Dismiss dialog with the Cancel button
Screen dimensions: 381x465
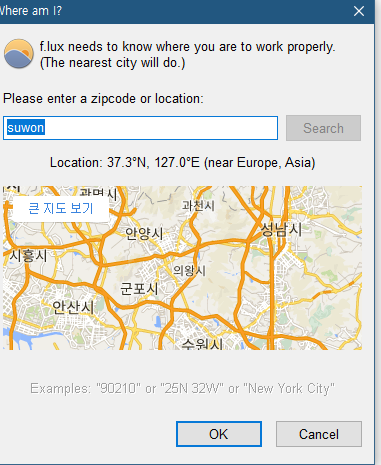[319, 434]
